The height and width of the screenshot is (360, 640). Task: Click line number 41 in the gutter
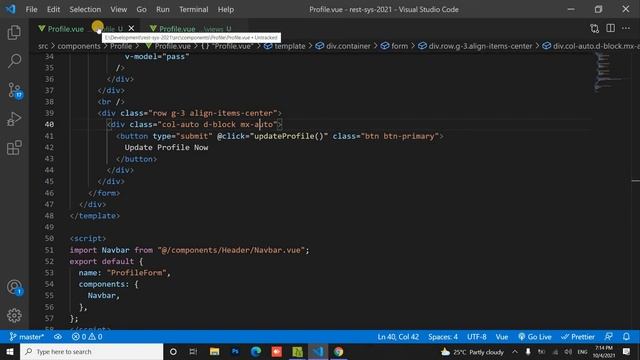click(49, 136)
